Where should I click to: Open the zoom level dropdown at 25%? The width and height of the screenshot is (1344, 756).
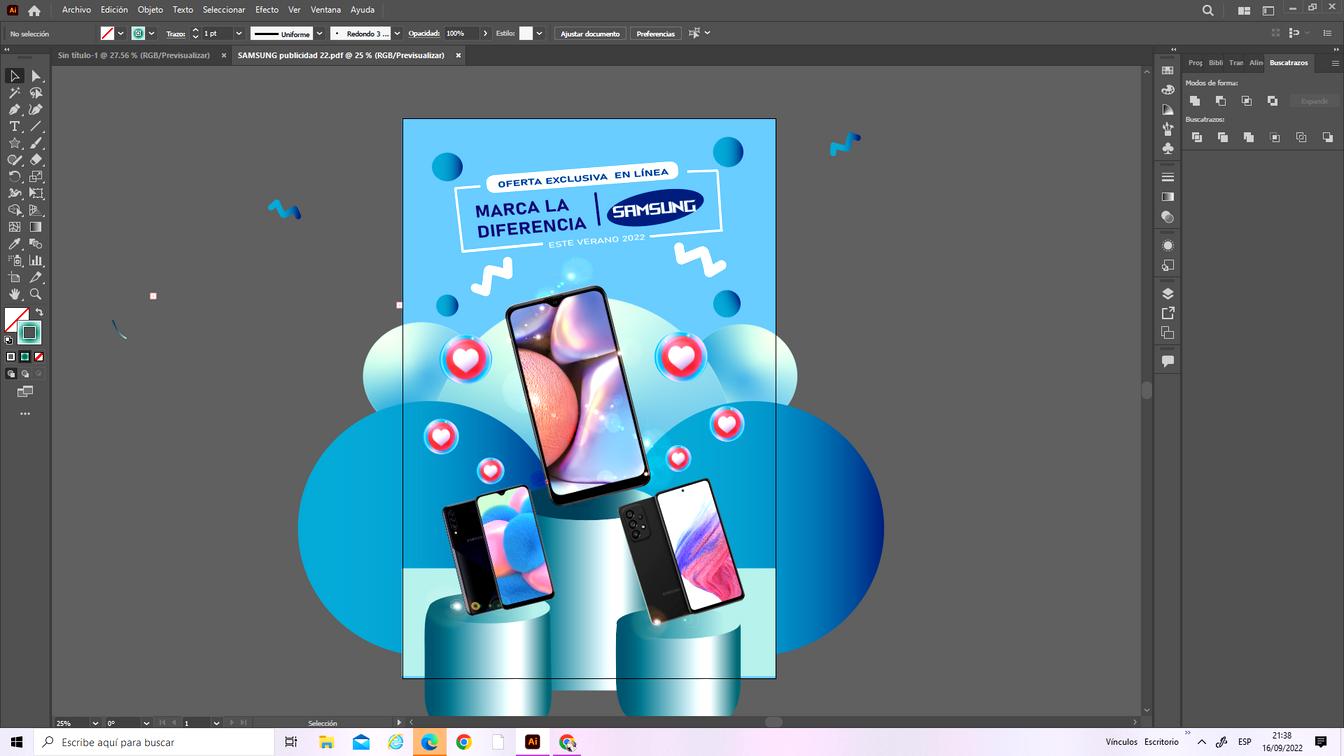click(95, 723)
